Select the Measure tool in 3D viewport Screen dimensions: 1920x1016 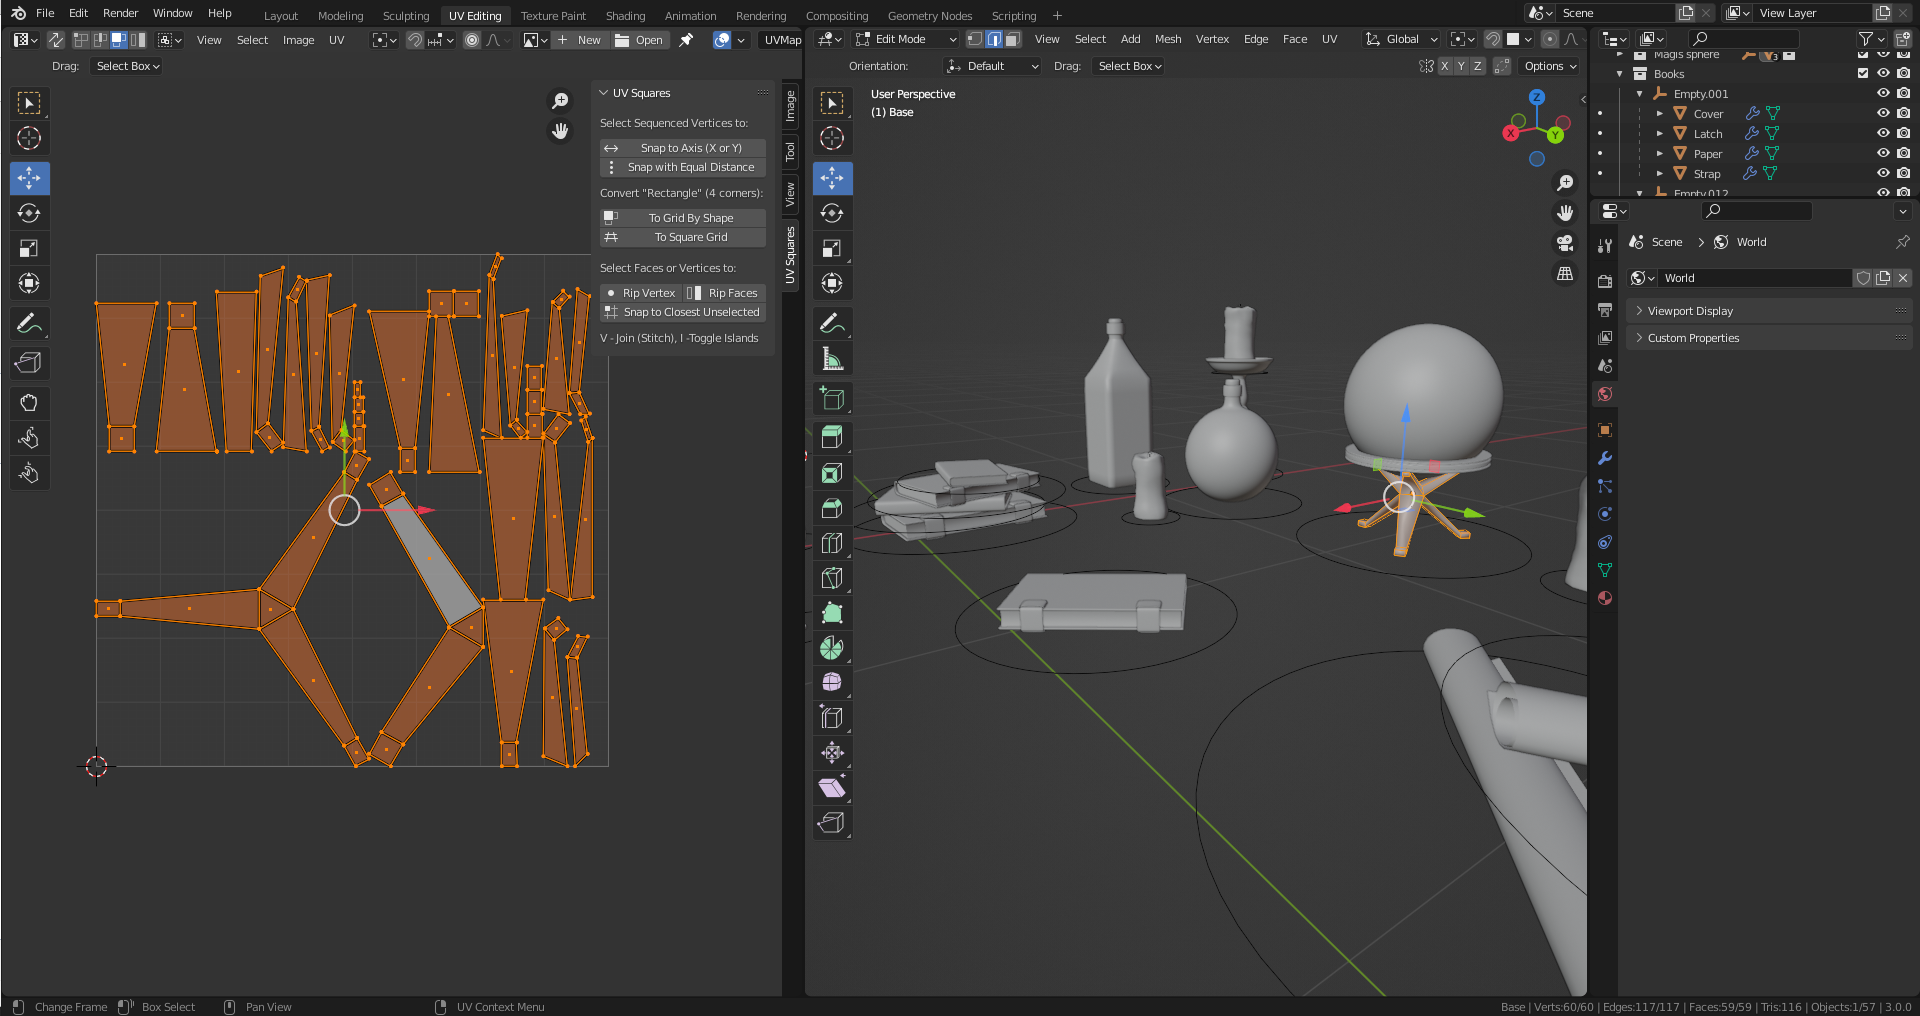point(832,358)
